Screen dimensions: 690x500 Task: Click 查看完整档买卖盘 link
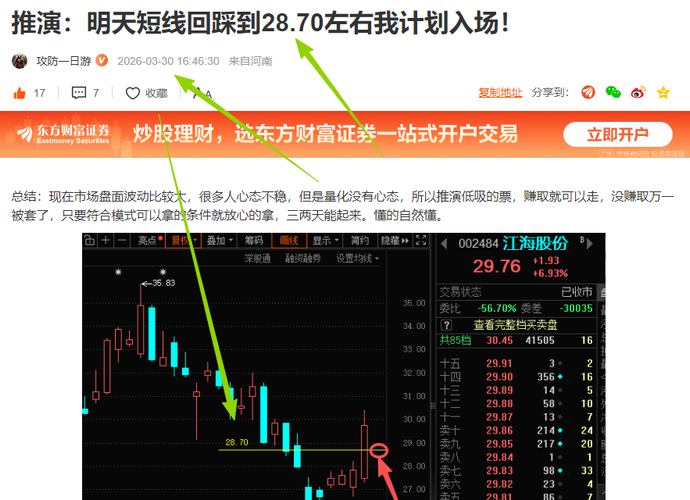pos(515,325)
